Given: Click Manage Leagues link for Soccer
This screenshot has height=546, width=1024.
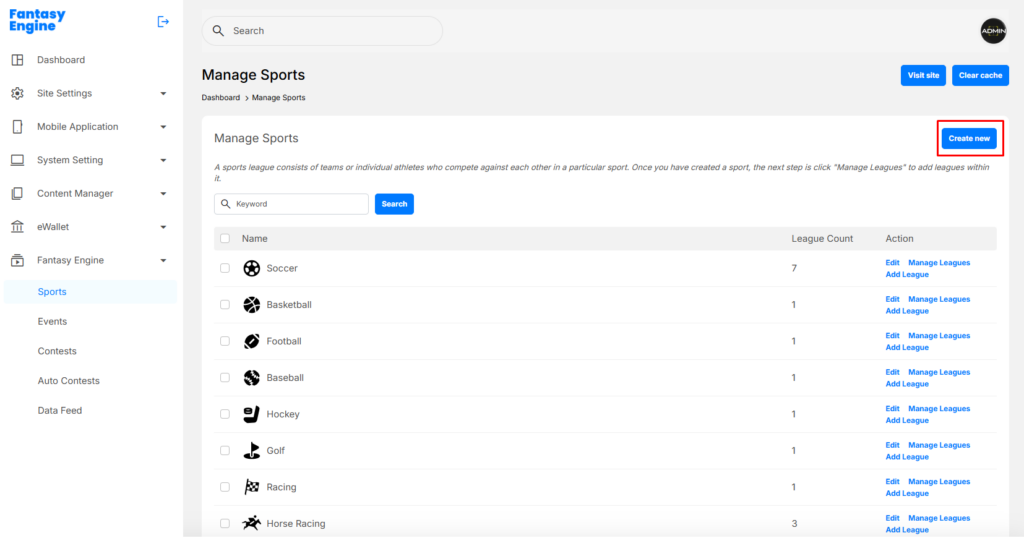Looking at the screenshot, I should (x=938, y=263).
